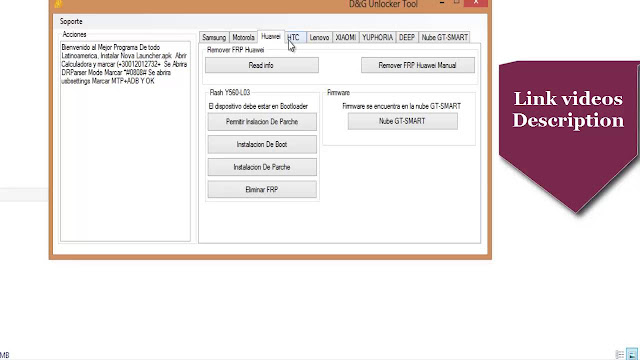Open the Soporte menu

(x=71, y=21)
